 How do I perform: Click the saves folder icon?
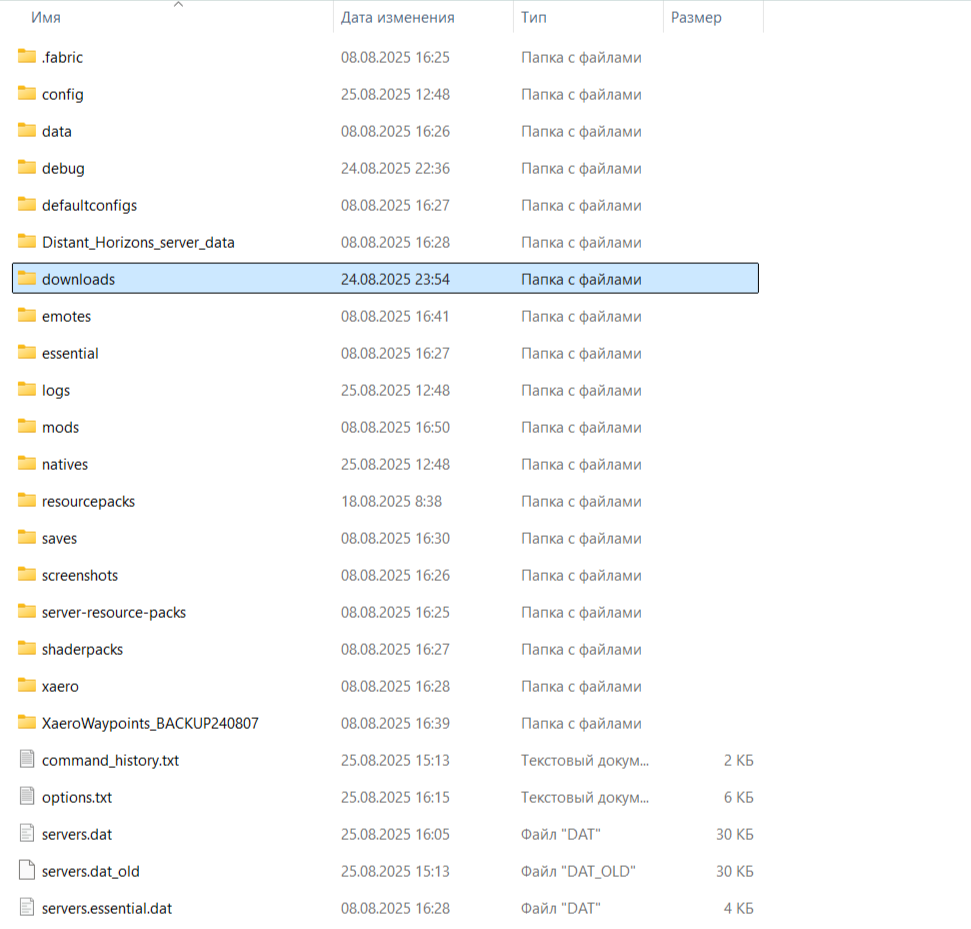(x=27, y=538)
